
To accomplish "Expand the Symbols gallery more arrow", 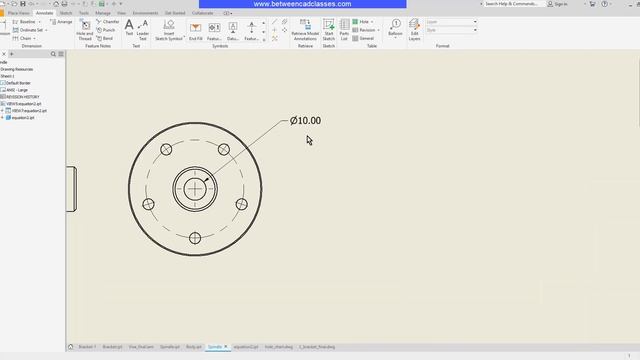I will point(264,40).
